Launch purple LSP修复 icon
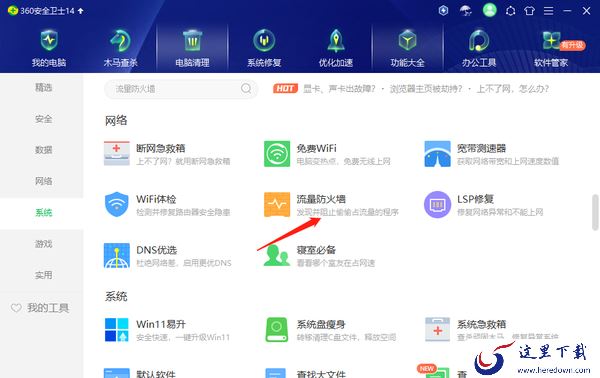 coord(437,204)
